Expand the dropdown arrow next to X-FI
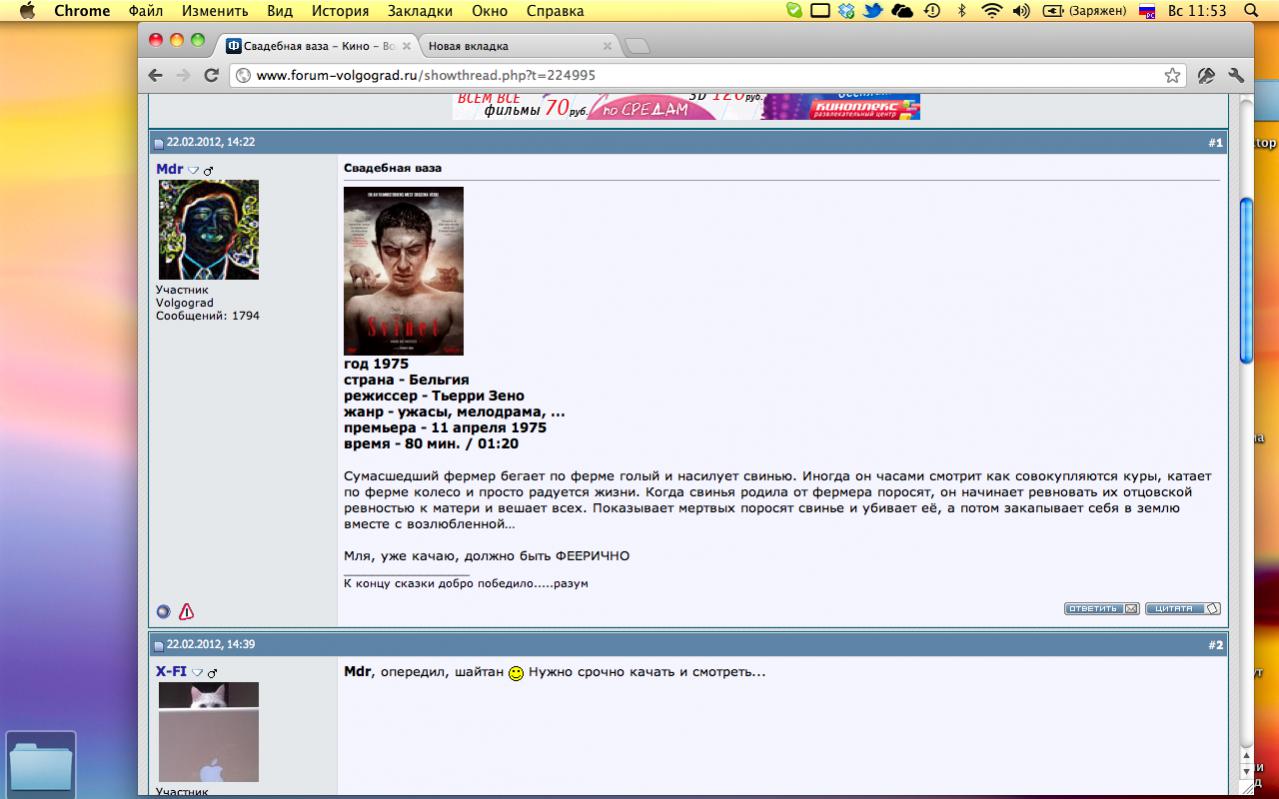The width and height of the screenshot is (1279, 799). pos(197,672)
